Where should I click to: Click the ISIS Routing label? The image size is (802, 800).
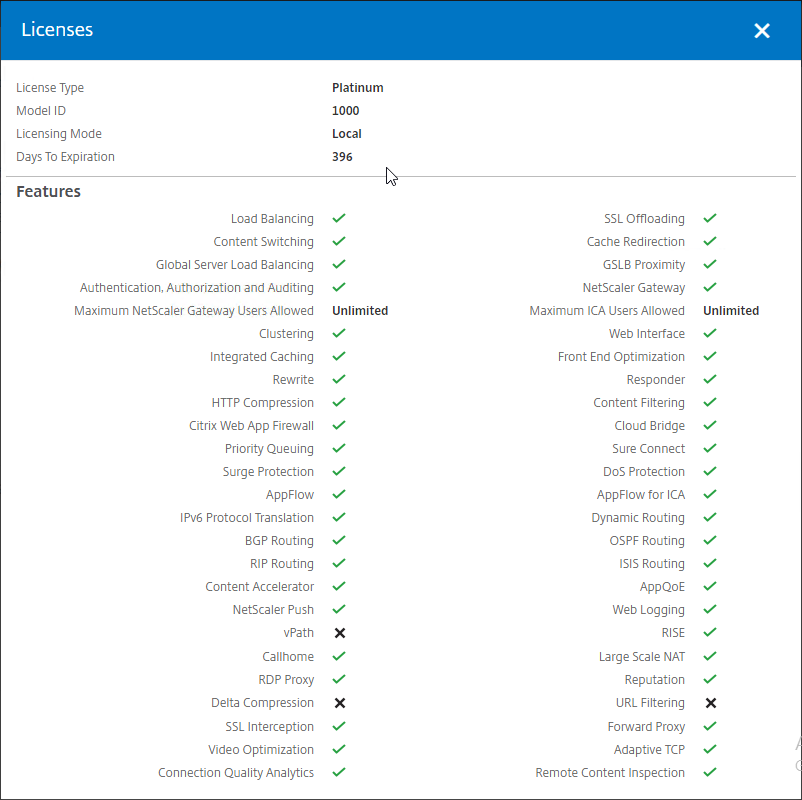click(x=652, y=564)
